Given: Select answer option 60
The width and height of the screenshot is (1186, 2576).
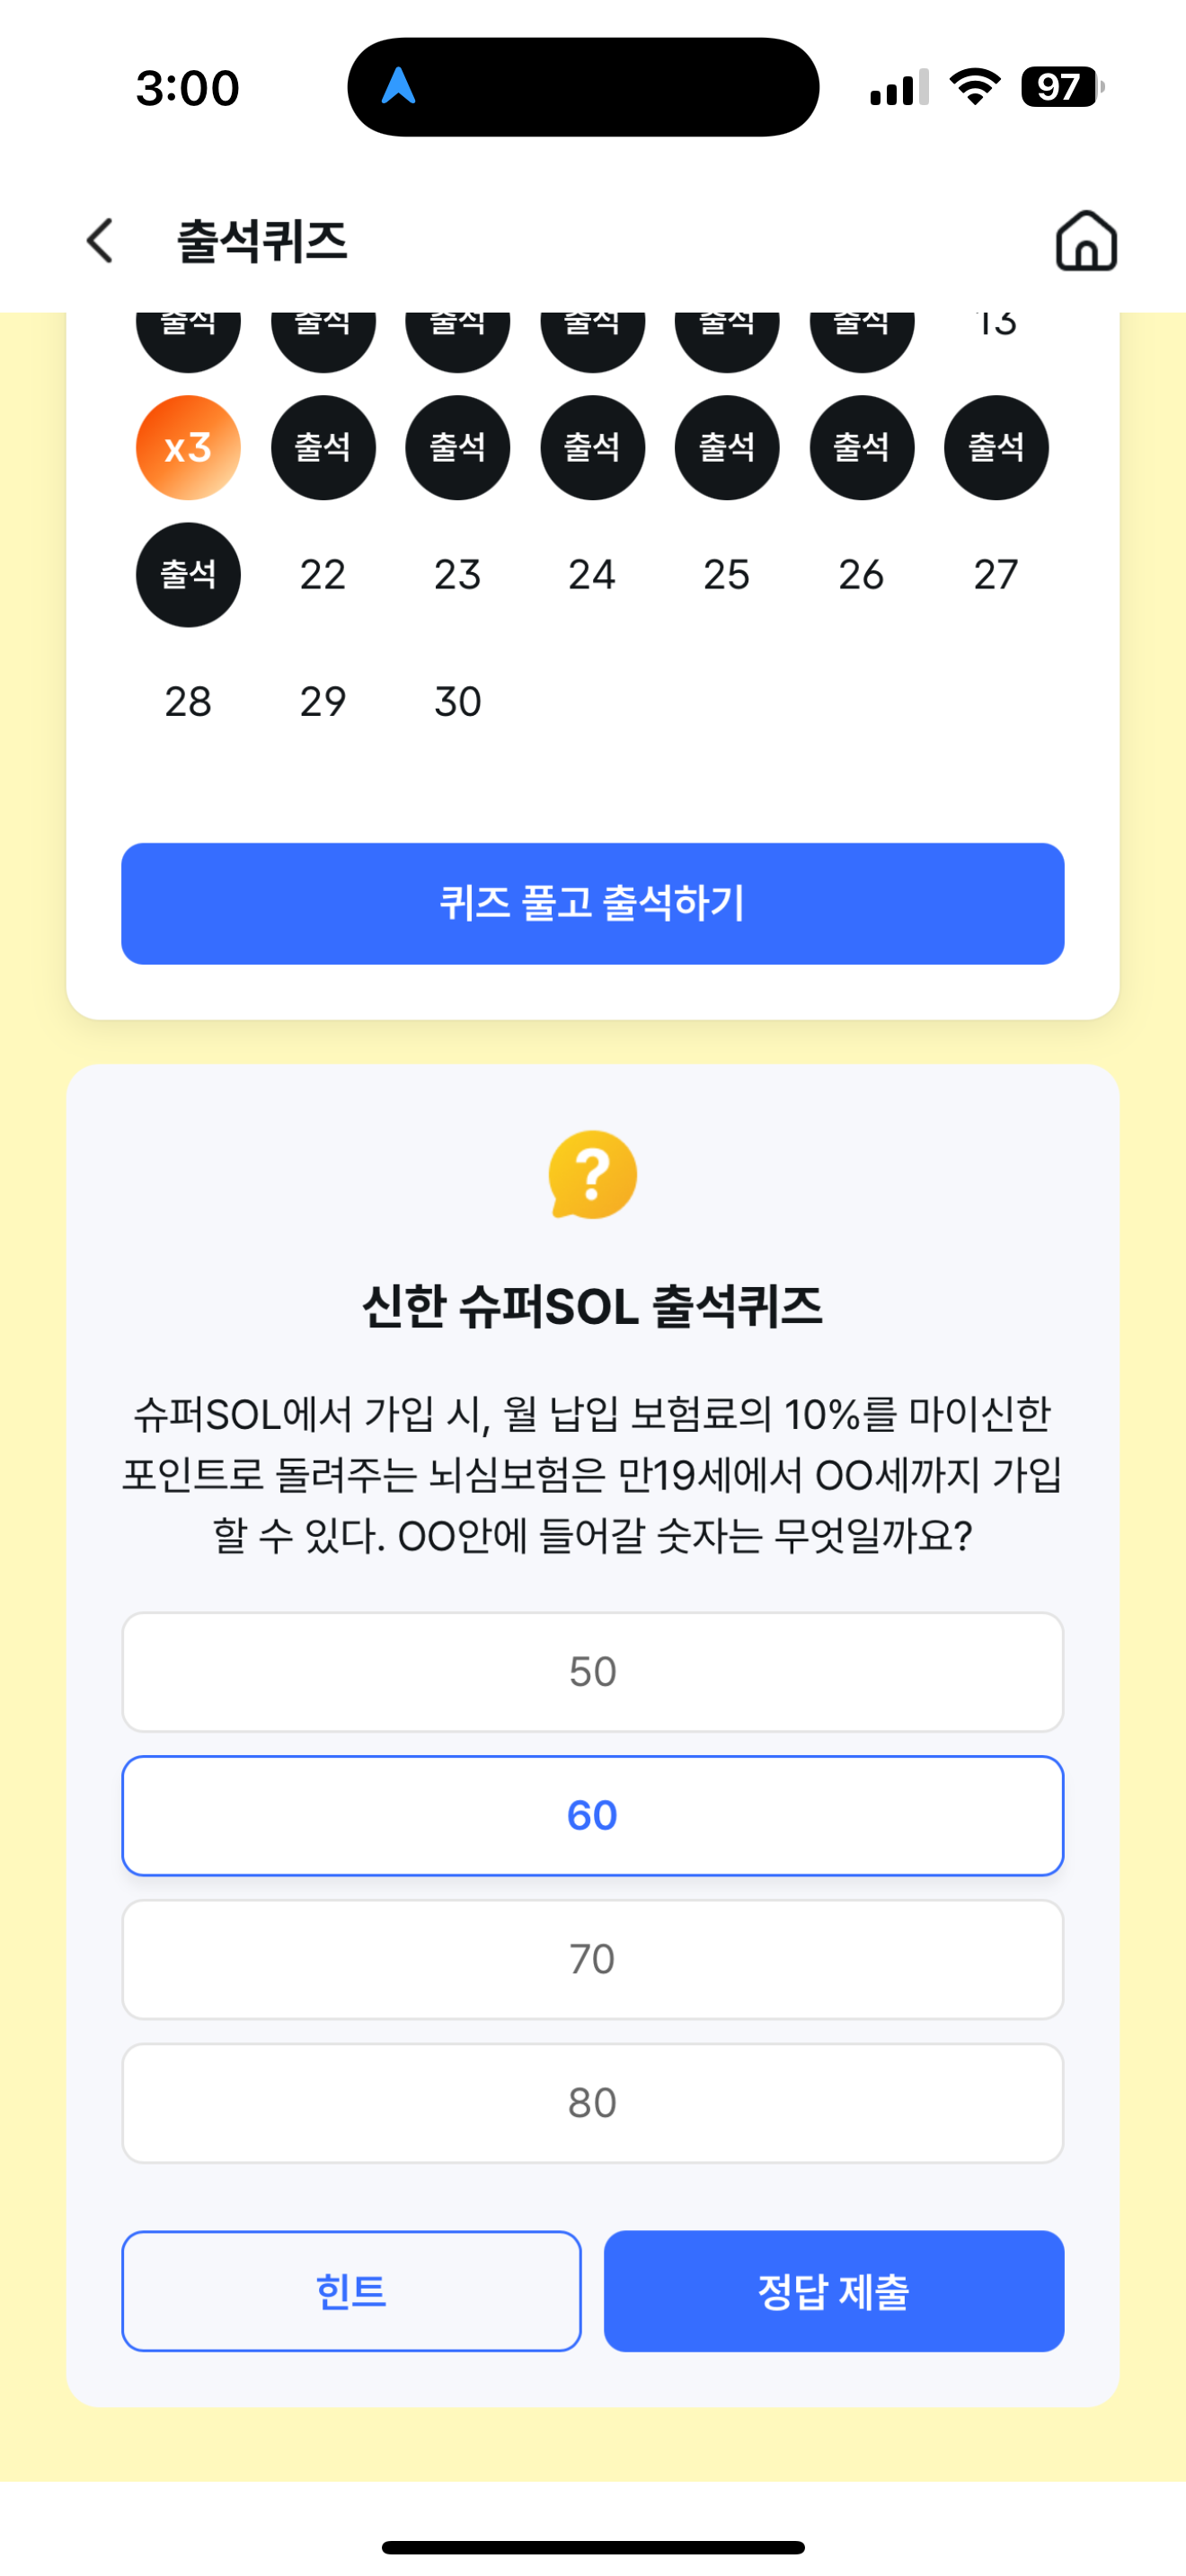Looking at the screenshot, I should [593, 1815].
